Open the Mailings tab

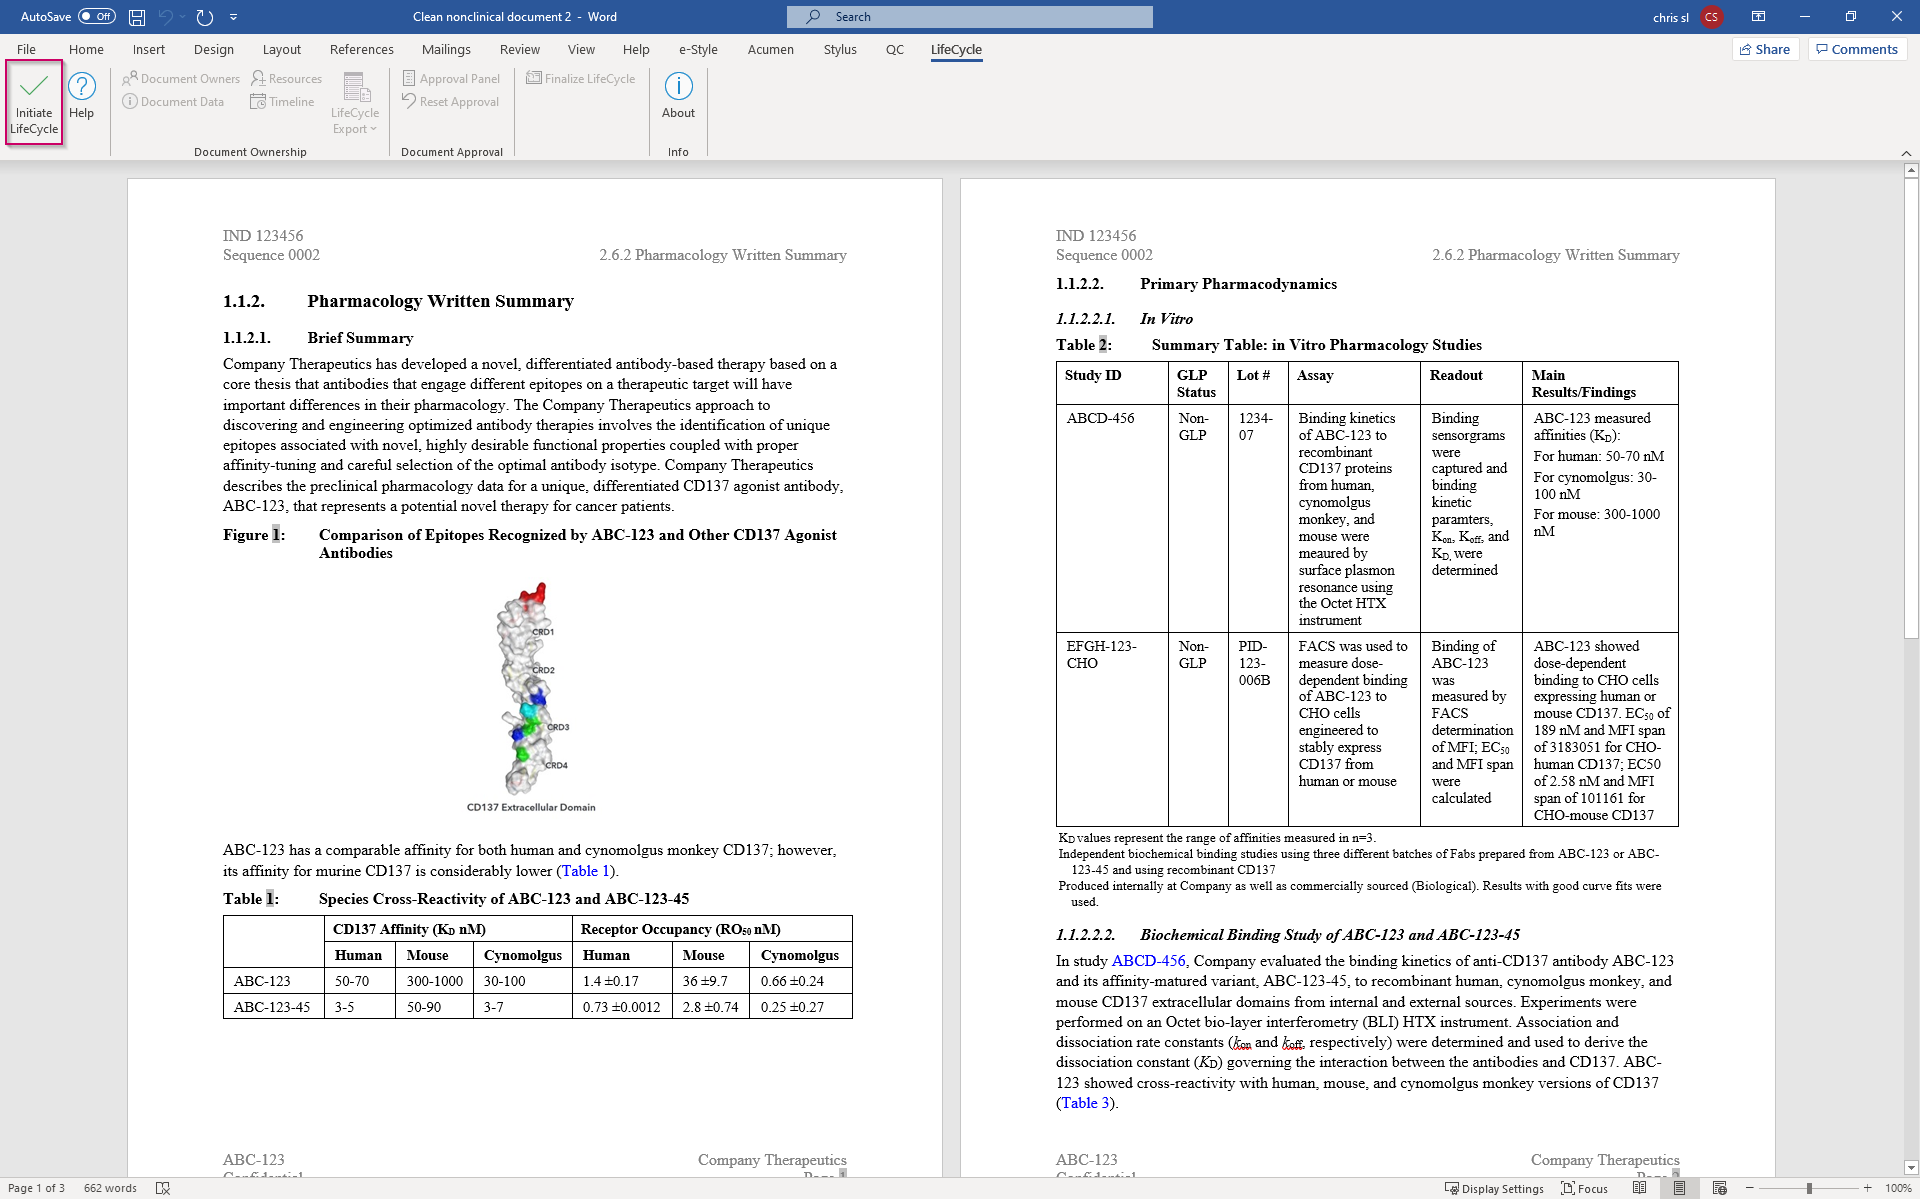pyautogui.click(x=446, y=50)
